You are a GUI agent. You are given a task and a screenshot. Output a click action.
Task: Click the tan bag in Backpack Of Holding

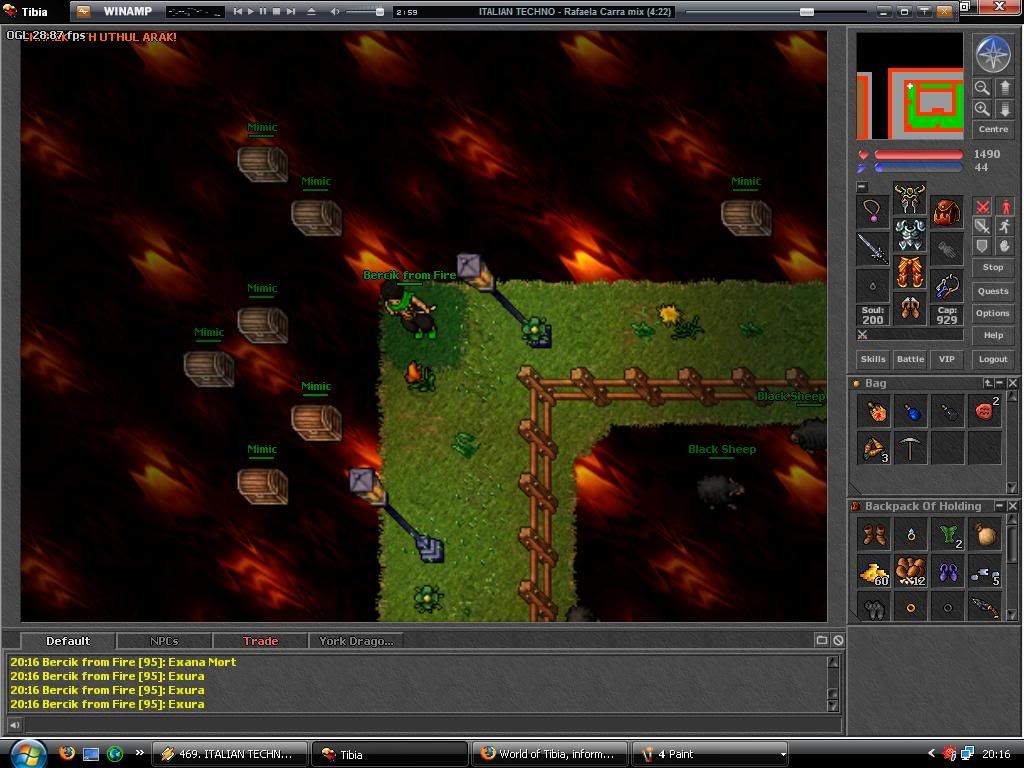click(985, 535)
